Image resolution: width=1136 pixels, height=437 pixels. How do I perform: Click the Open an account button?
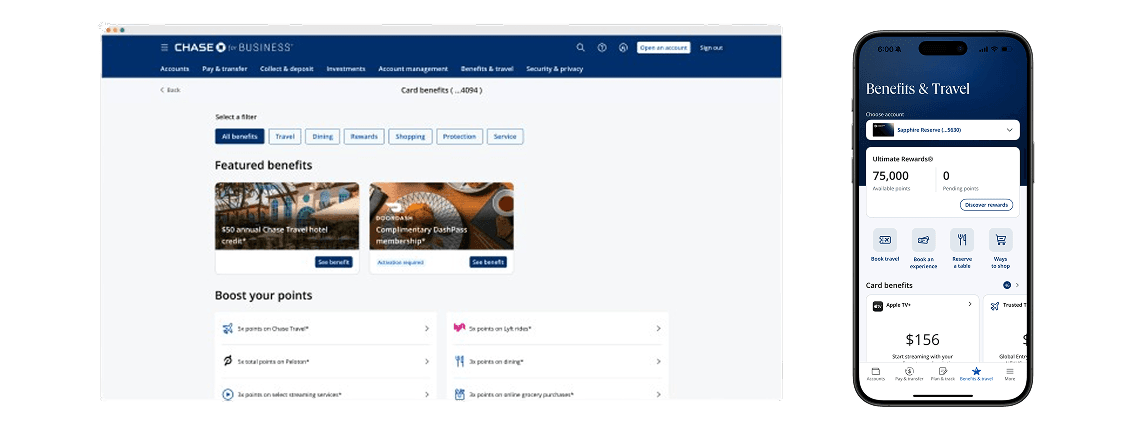click(664, 48)
